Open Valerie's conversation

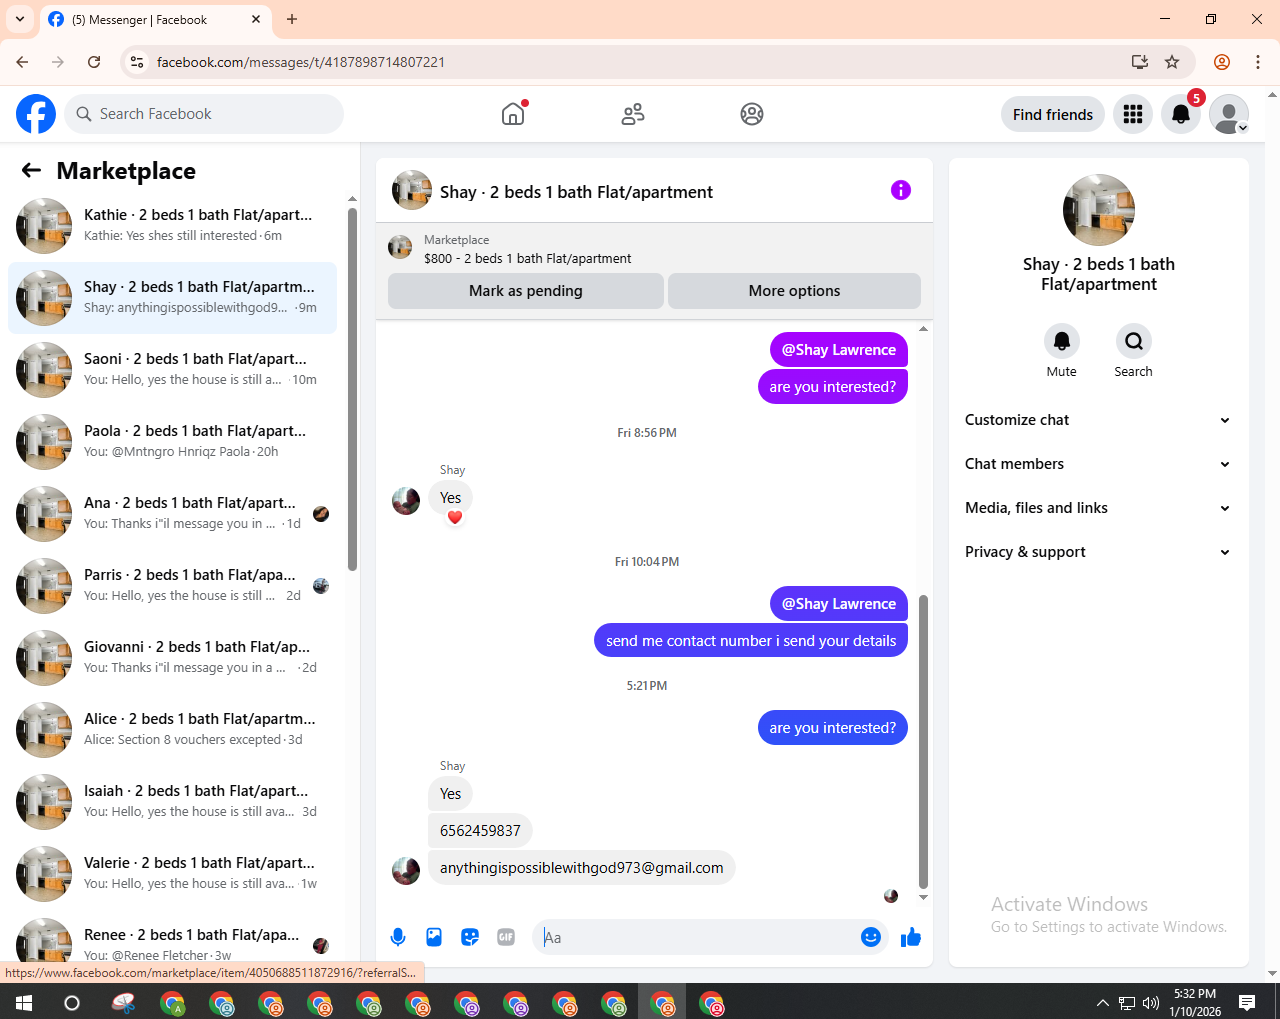(x=172, y=874)
